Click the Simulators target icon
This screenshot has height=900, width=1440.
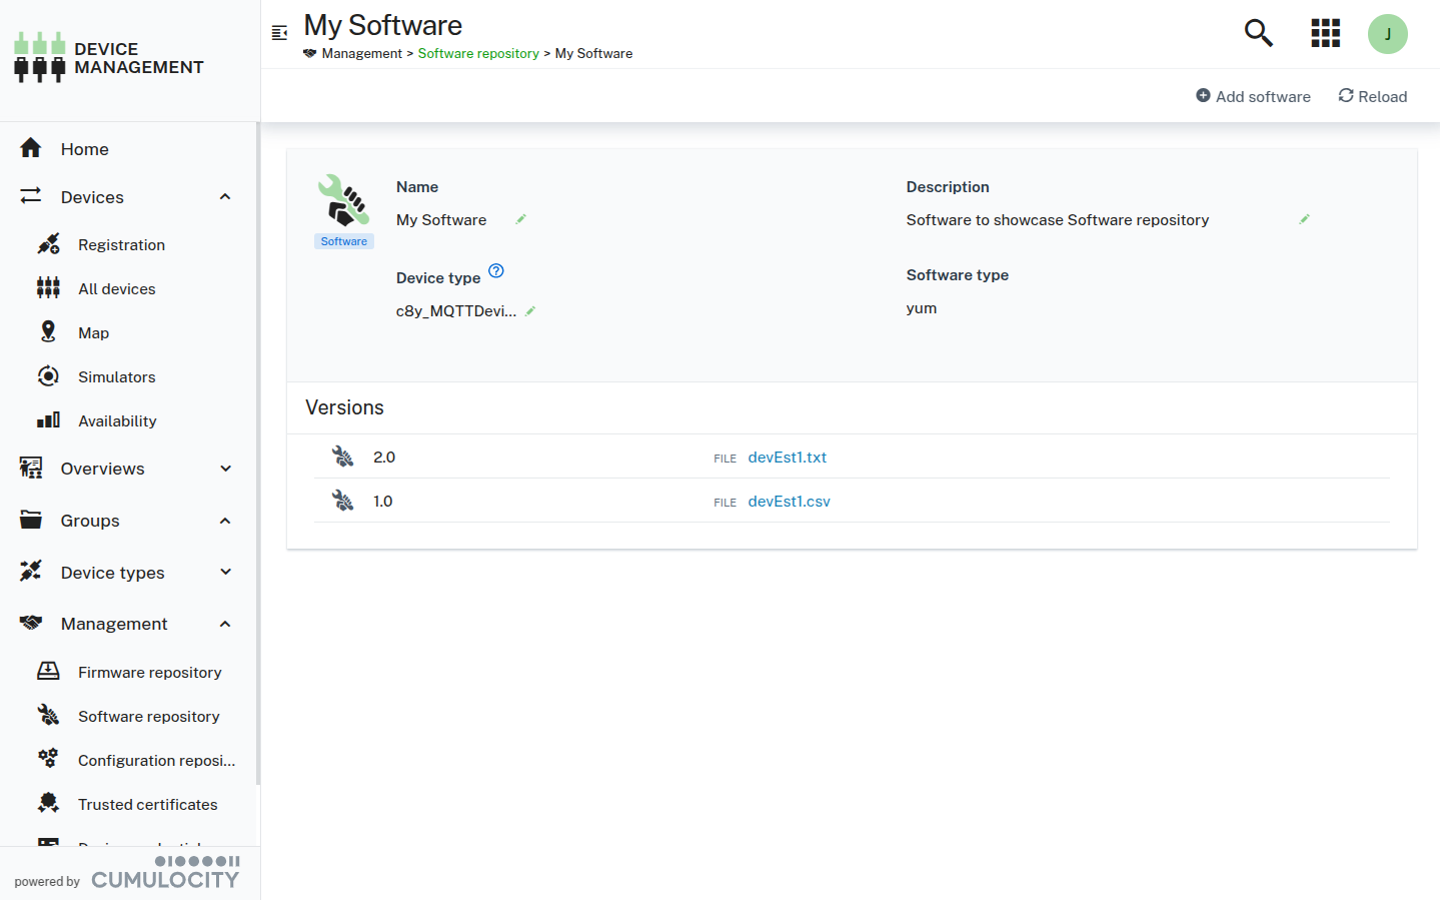(x=48, y=376)
